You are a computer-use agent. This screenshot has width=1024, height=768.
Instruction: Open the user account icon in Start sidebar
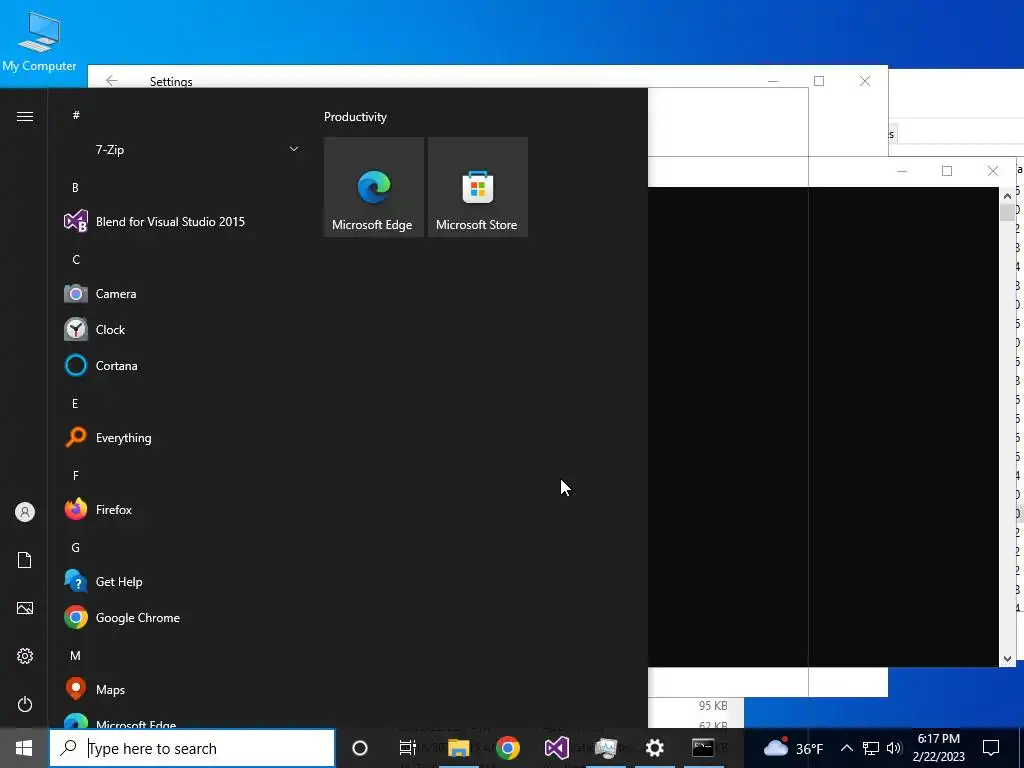[25, 512]
